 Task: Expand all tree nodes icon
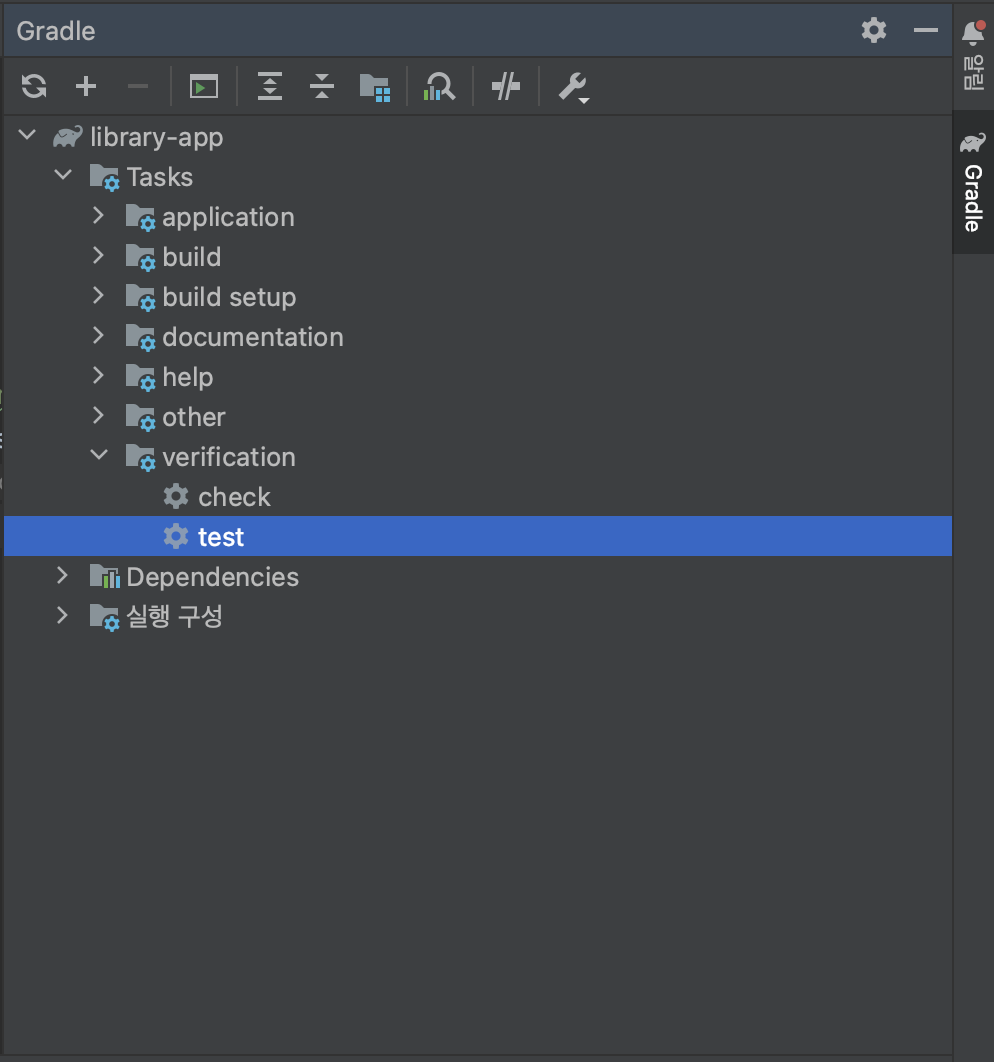(x=269, y=87)
